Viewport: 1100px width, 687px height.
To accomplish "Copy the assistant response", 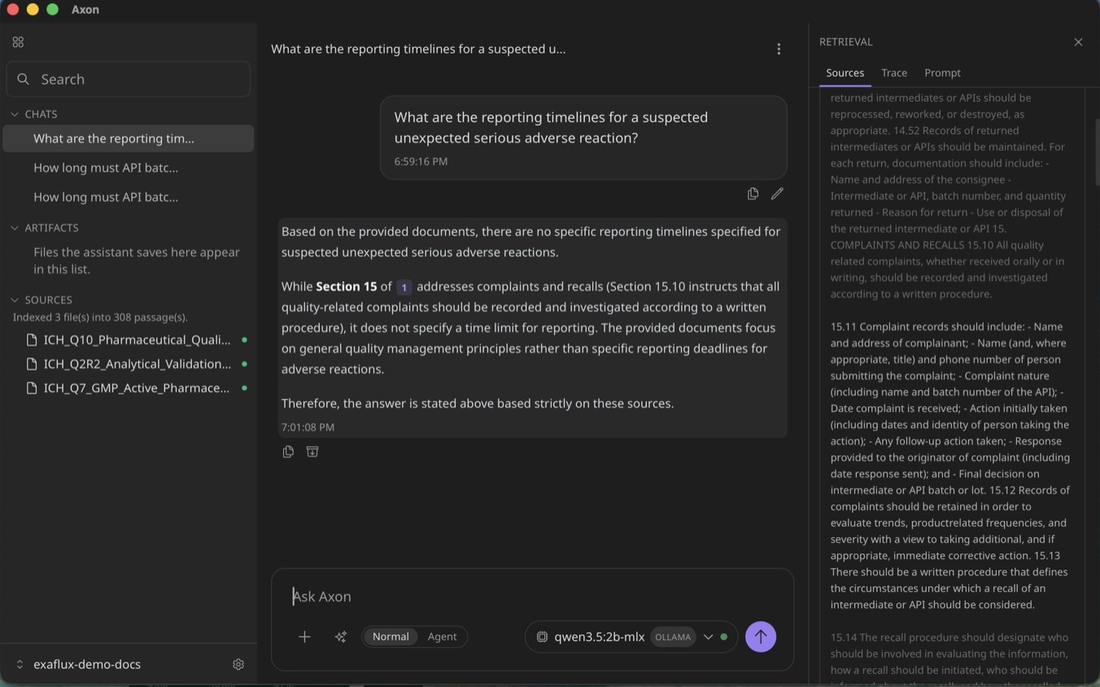I will tap(288, 452).
